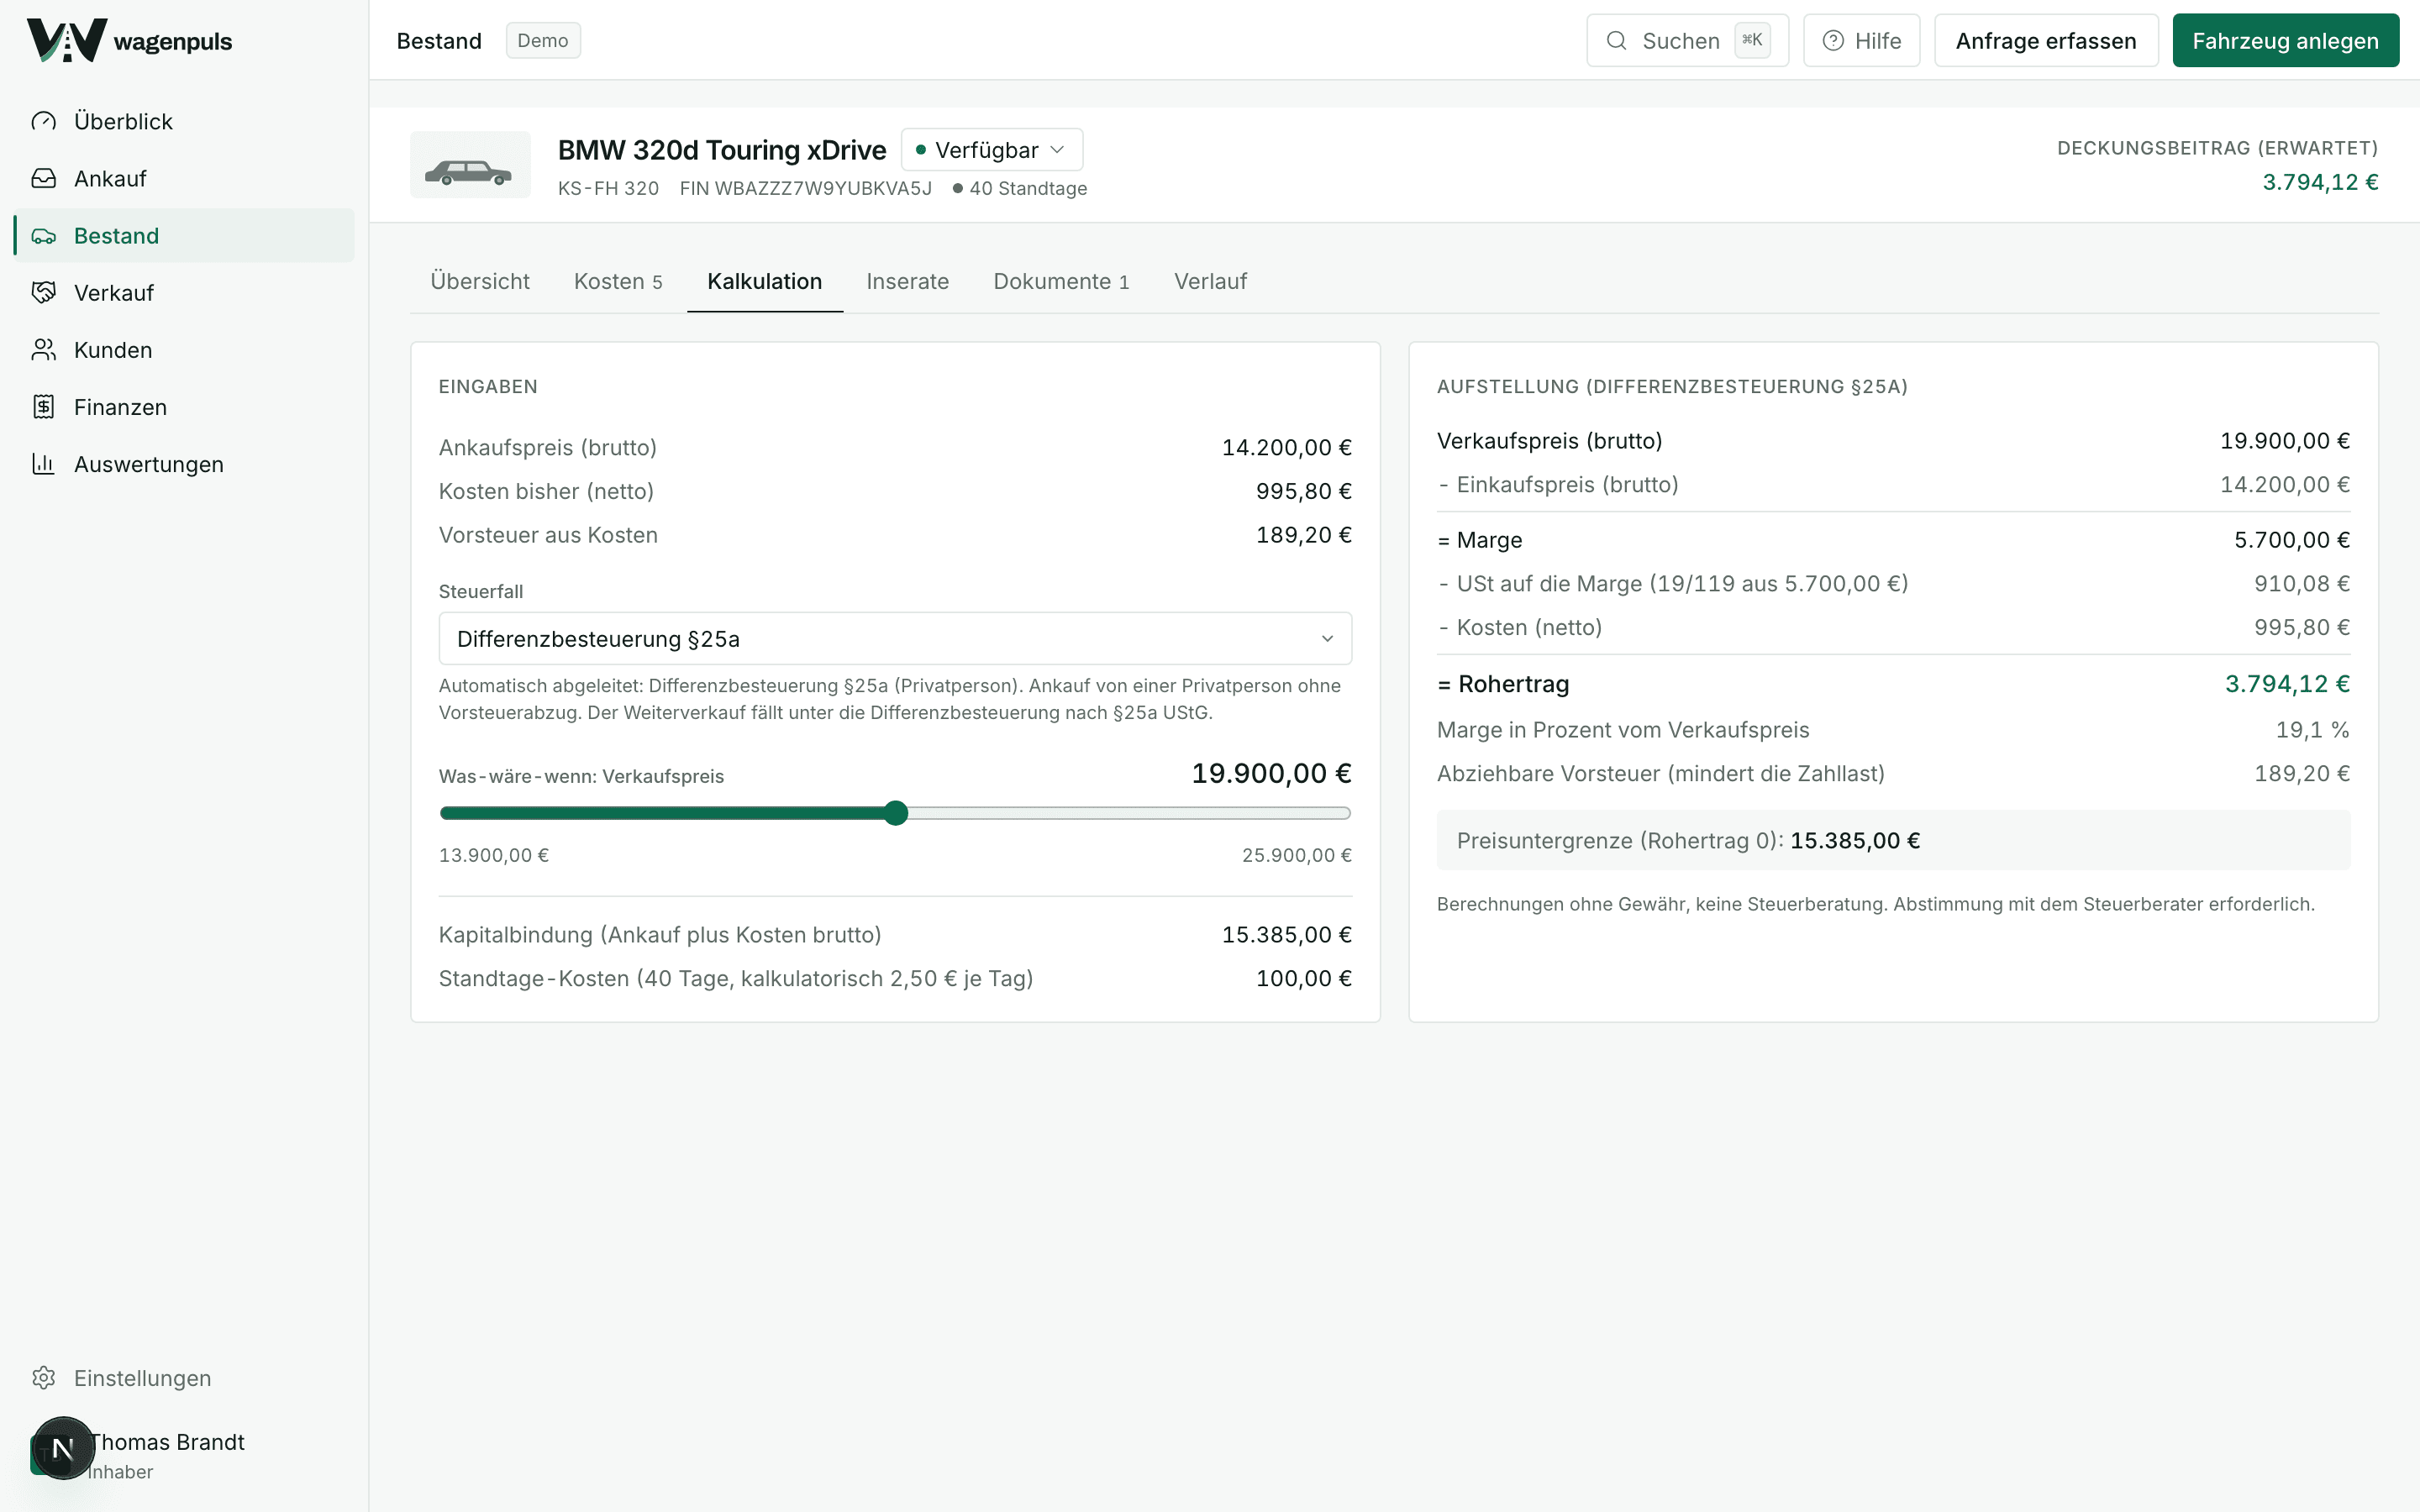This screenshot has height=1512, width=2420.
Task: Open Finanzen in the sidebar
Action: coord(184,407)
